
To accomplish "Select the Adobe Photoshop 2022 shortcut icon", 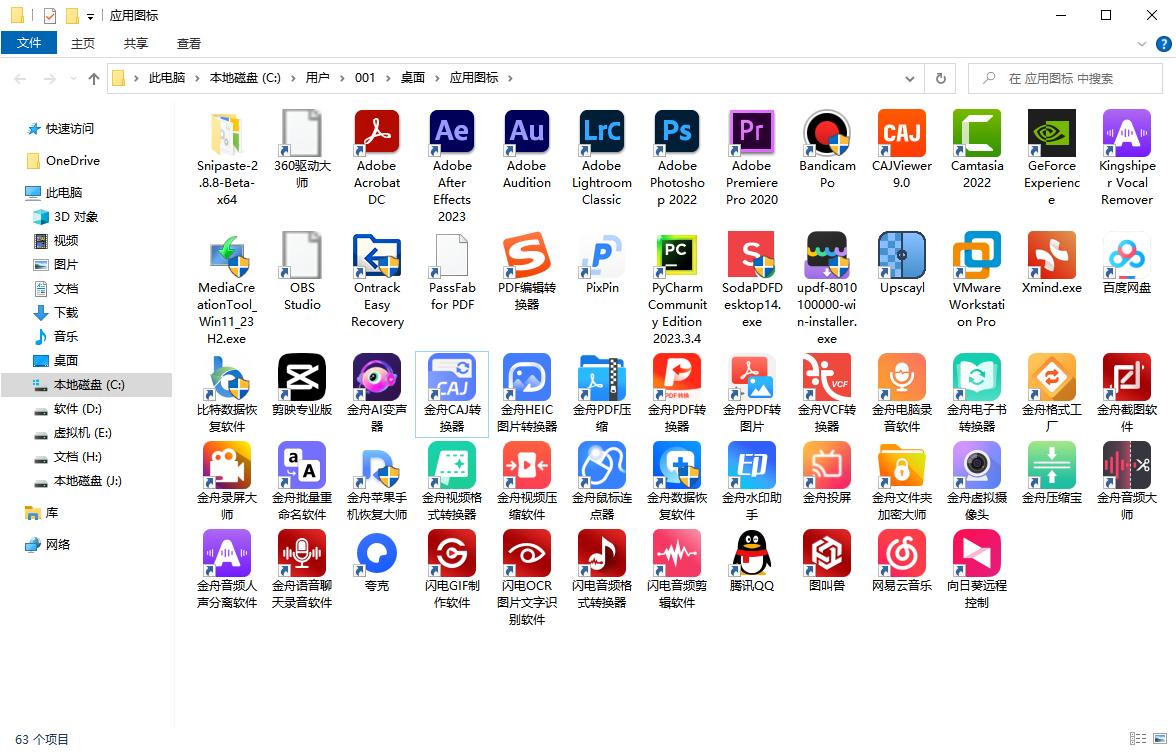I will pyautogui.click(x=677, y=133).
